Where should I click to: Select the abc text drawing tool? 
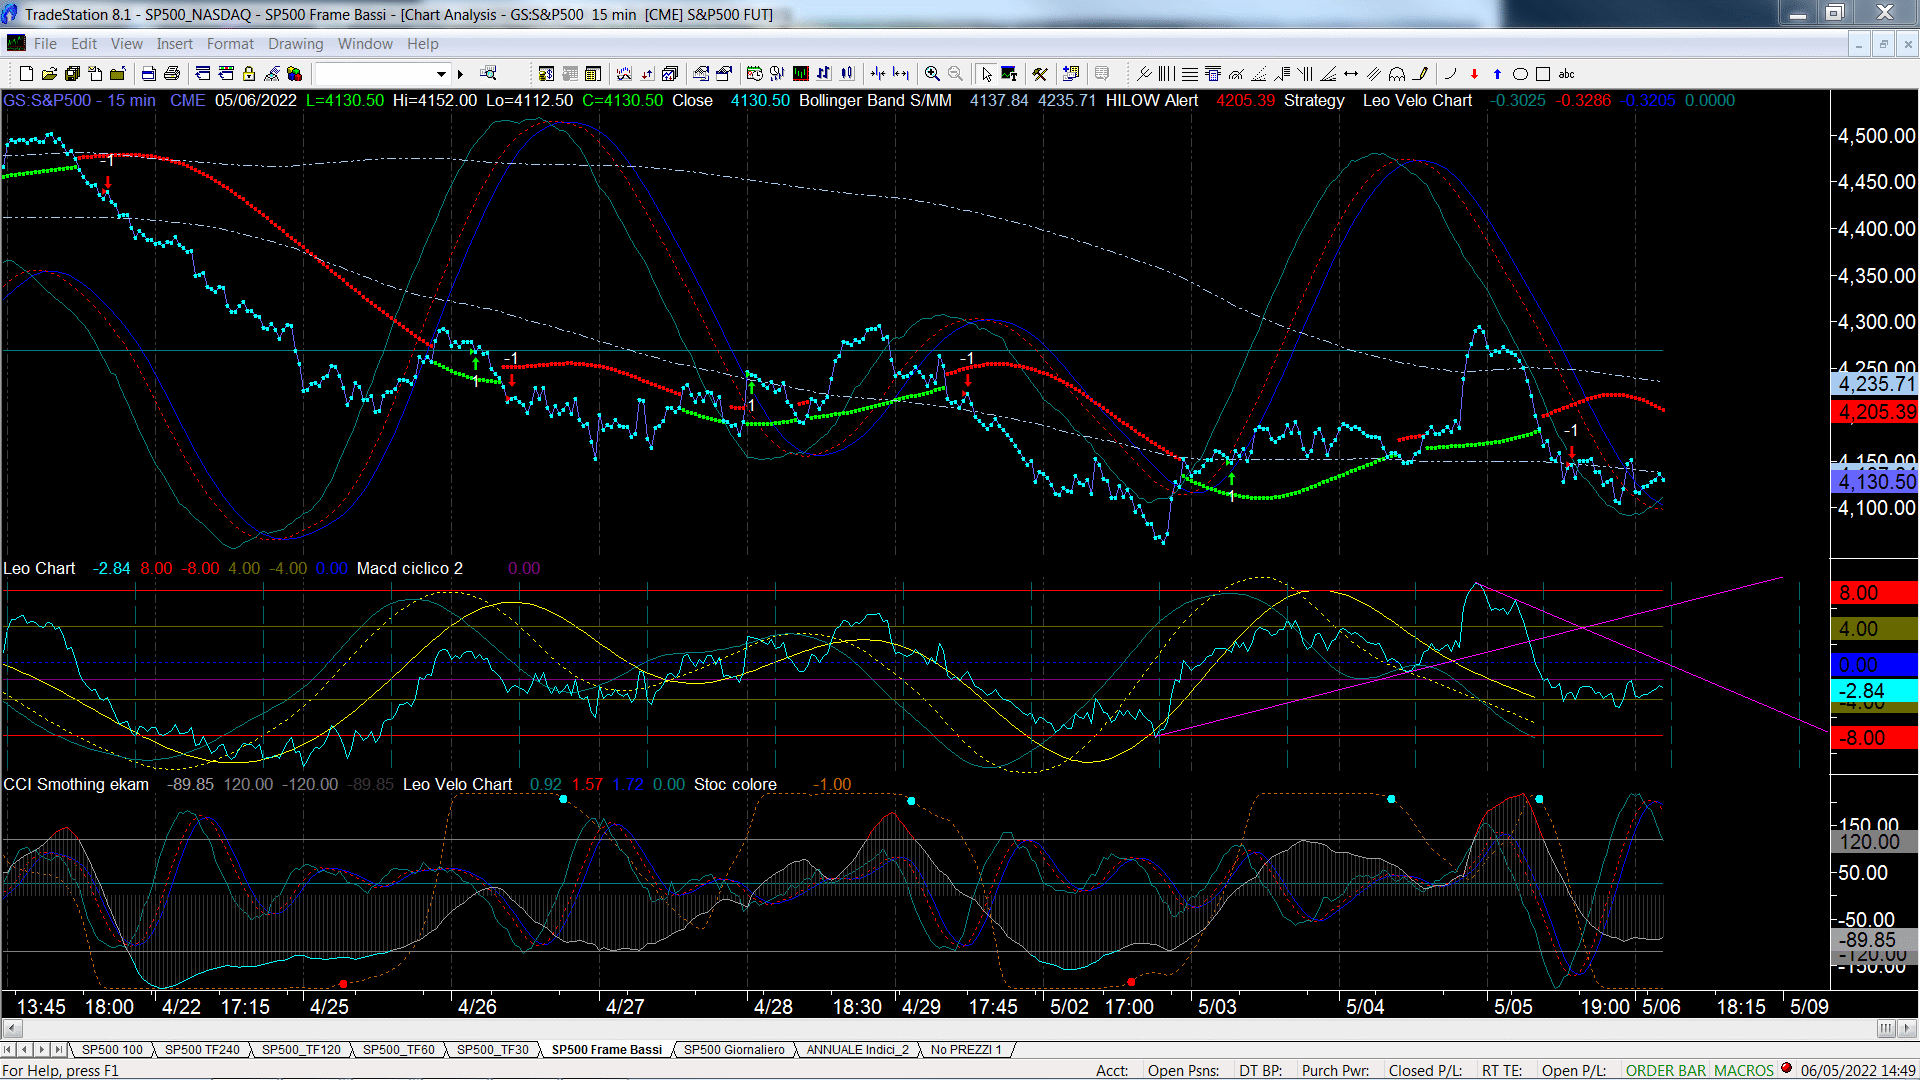point(1567,73)
